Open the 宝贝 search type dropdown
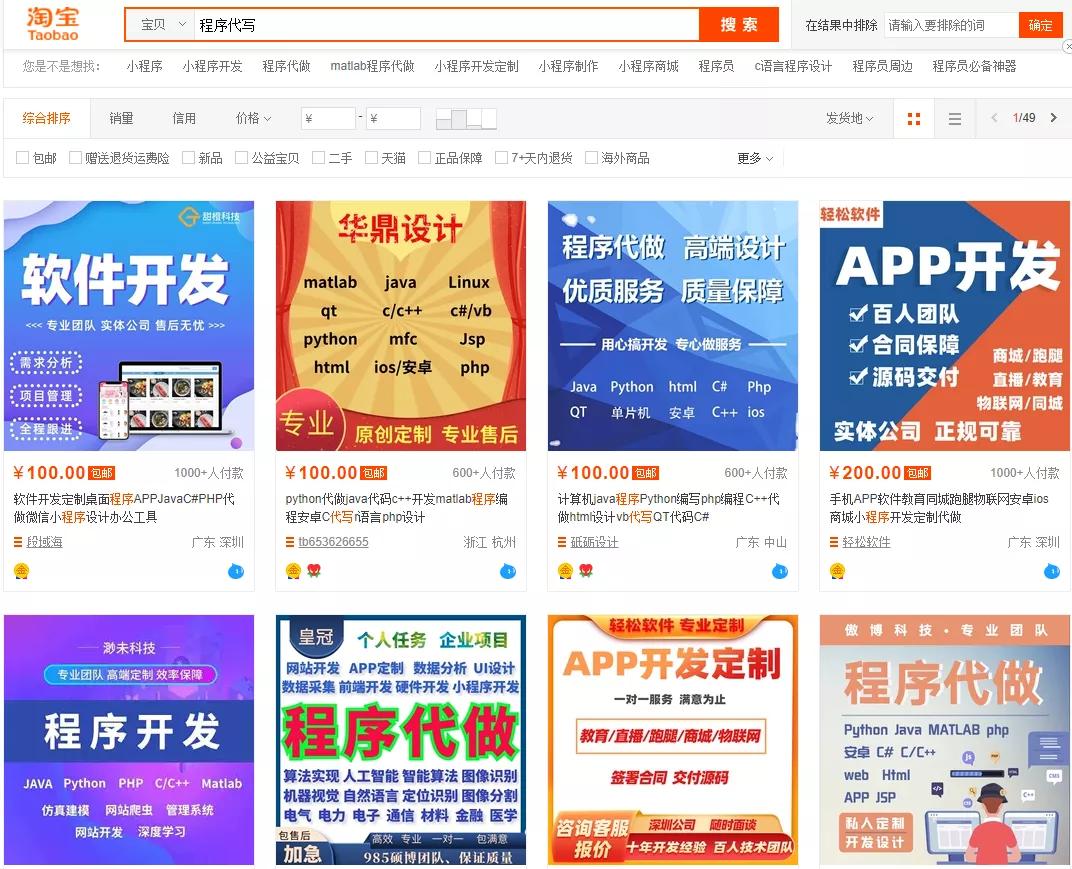This screenshot has width=1072, height=869. point(162,25)
